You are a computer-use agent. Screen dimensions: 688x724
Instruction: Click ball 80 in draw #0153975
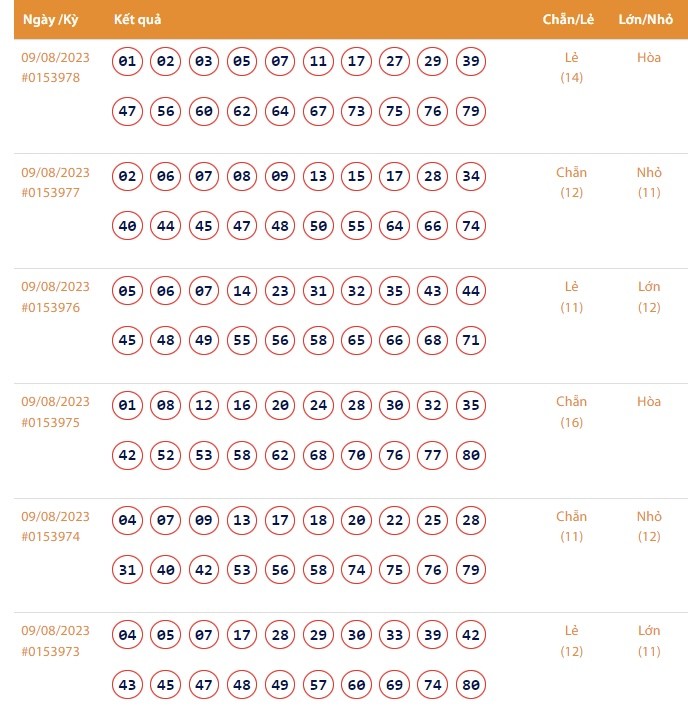pos(471,455)
